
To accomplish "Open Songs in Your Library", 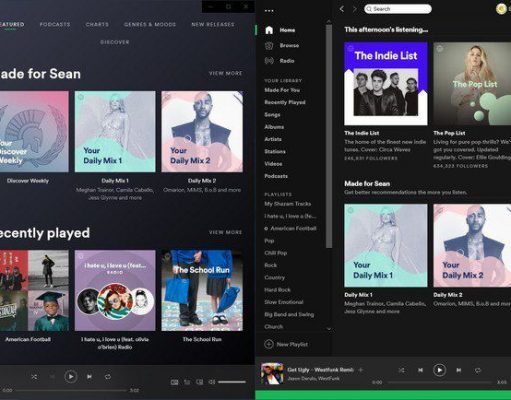I will (x=272, y=115).
